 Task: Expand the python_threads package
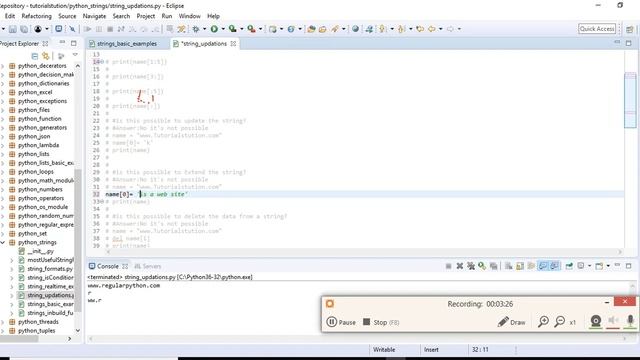coord(3,322)
